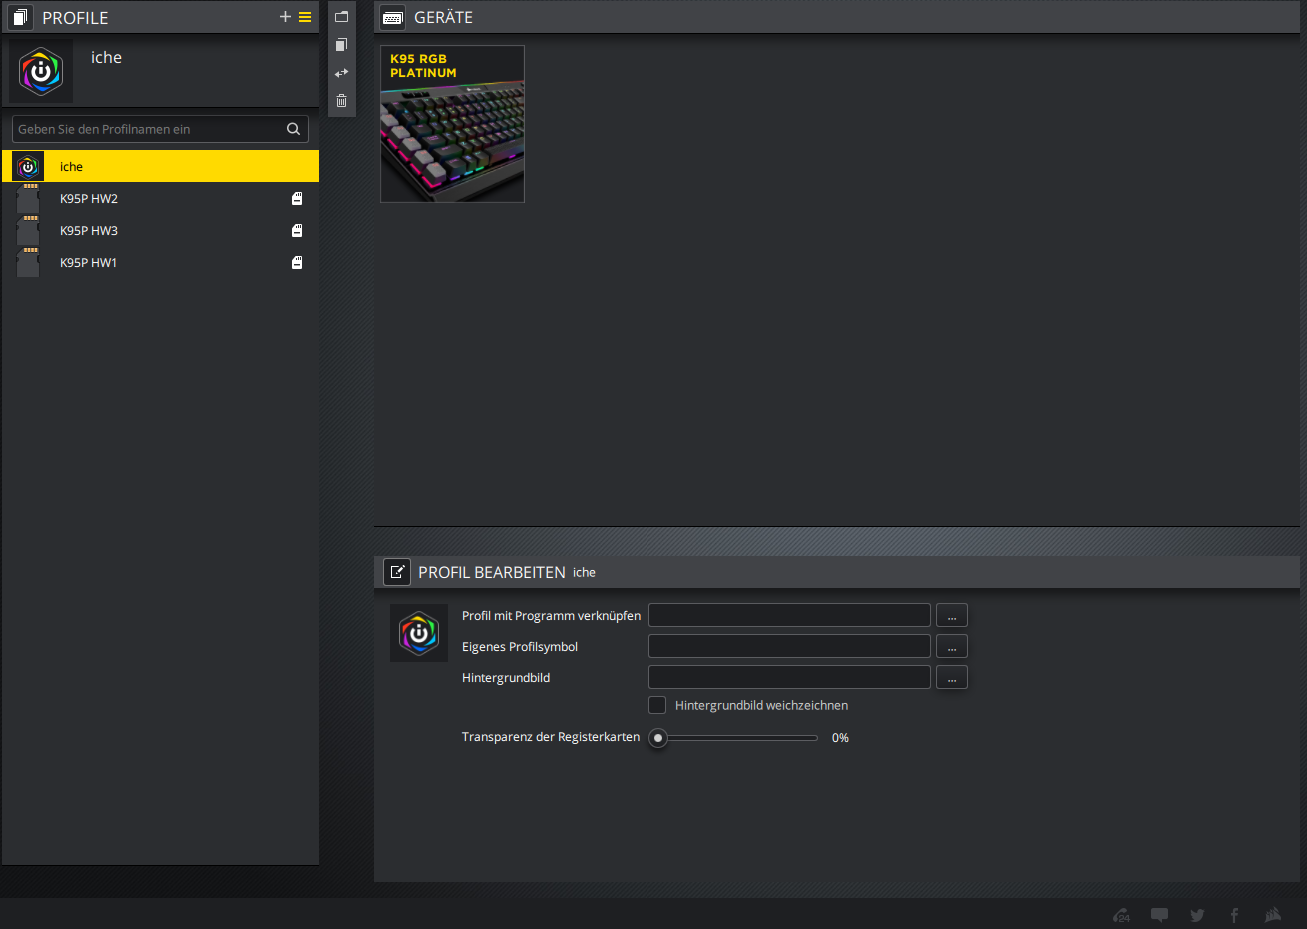Click the hardware icon of K95P HW1
This screenshot has height=929, width=1307.
28,263
